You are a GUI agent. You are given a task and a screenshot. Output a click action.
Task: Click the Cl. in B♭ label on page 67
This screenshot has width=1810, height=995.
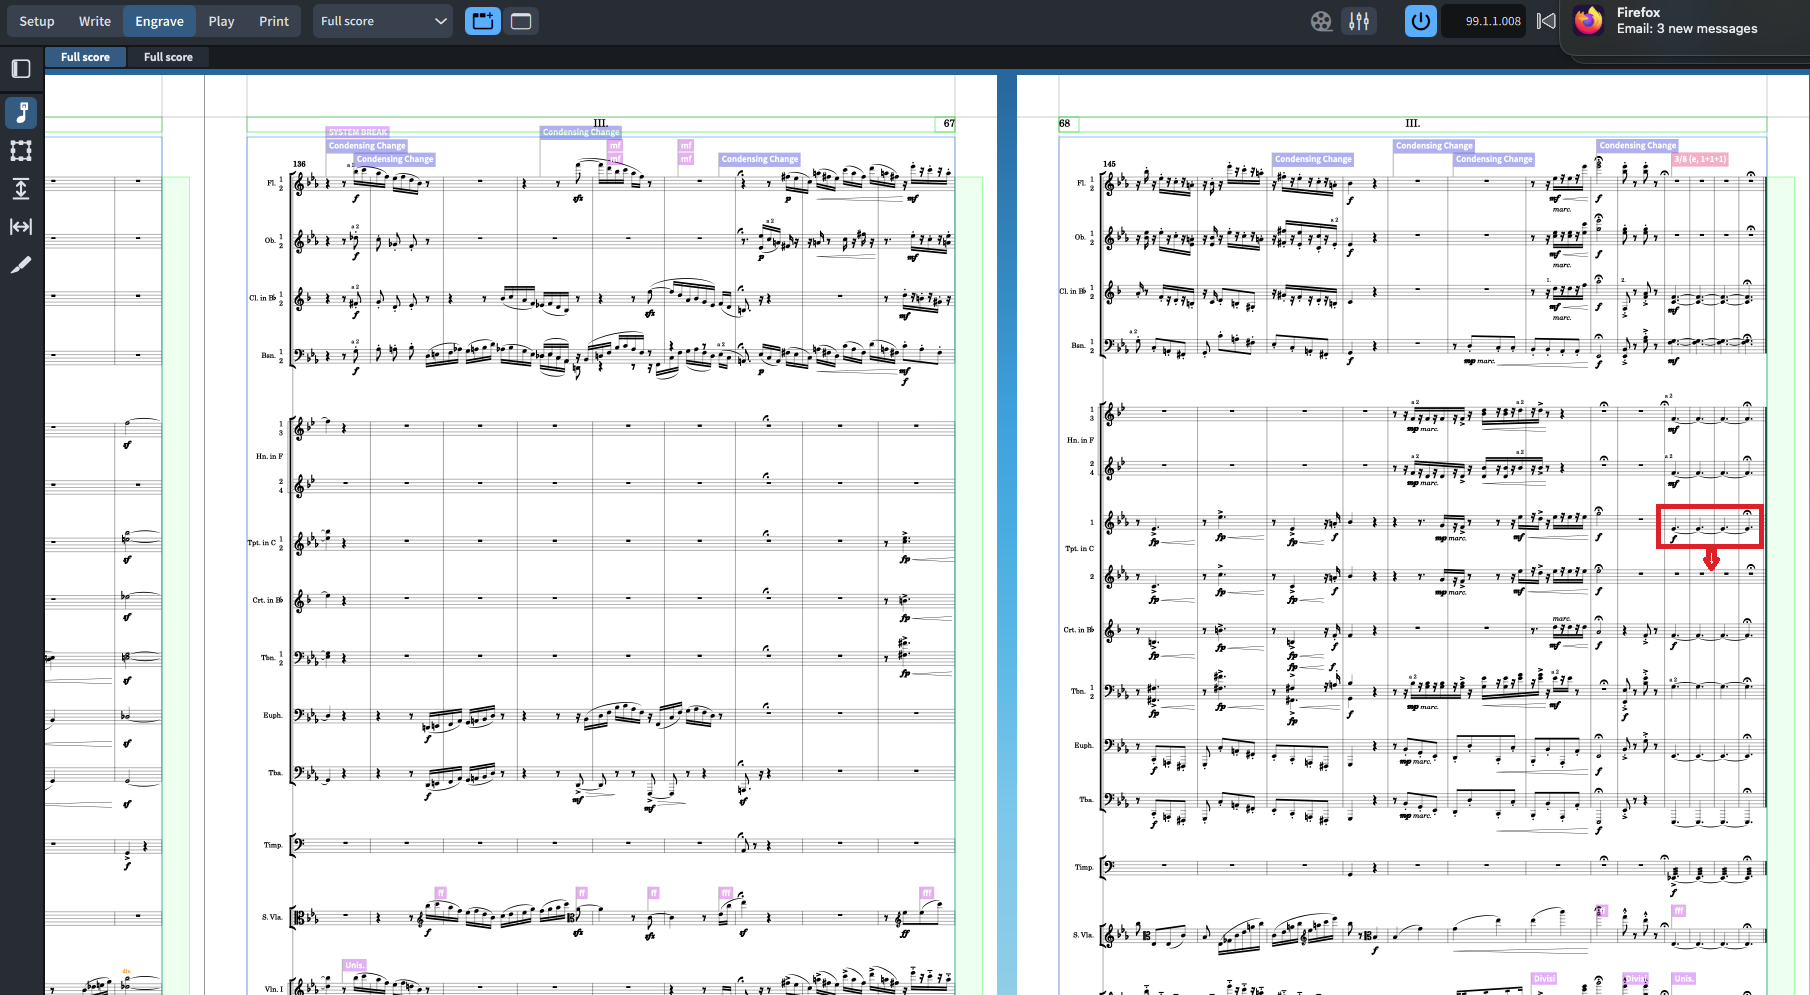click(x=262, y=298)
